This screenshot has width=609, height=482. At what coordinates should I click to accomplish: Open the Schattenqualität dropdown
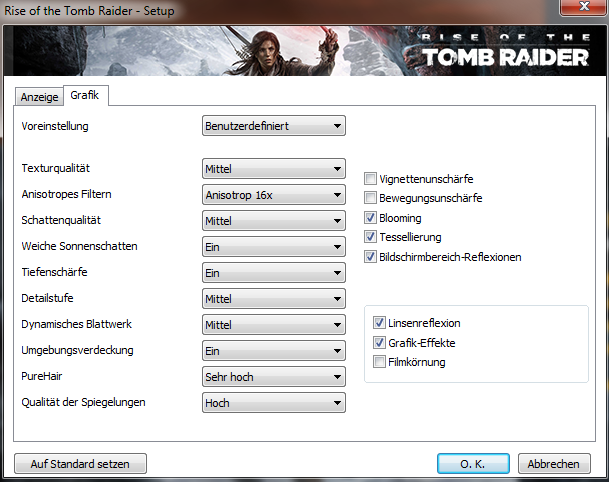pyautogui.click(x=274, y=221)
